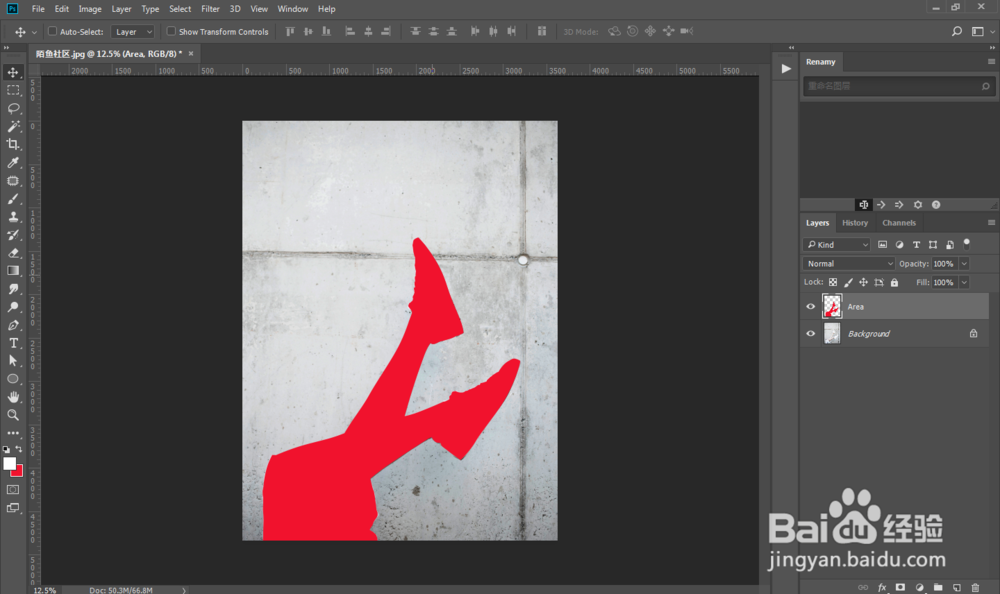This screenshot has height=594, width=1000.
Task: Select the Area layer thumbnail
Action: (x=832, y=307)
